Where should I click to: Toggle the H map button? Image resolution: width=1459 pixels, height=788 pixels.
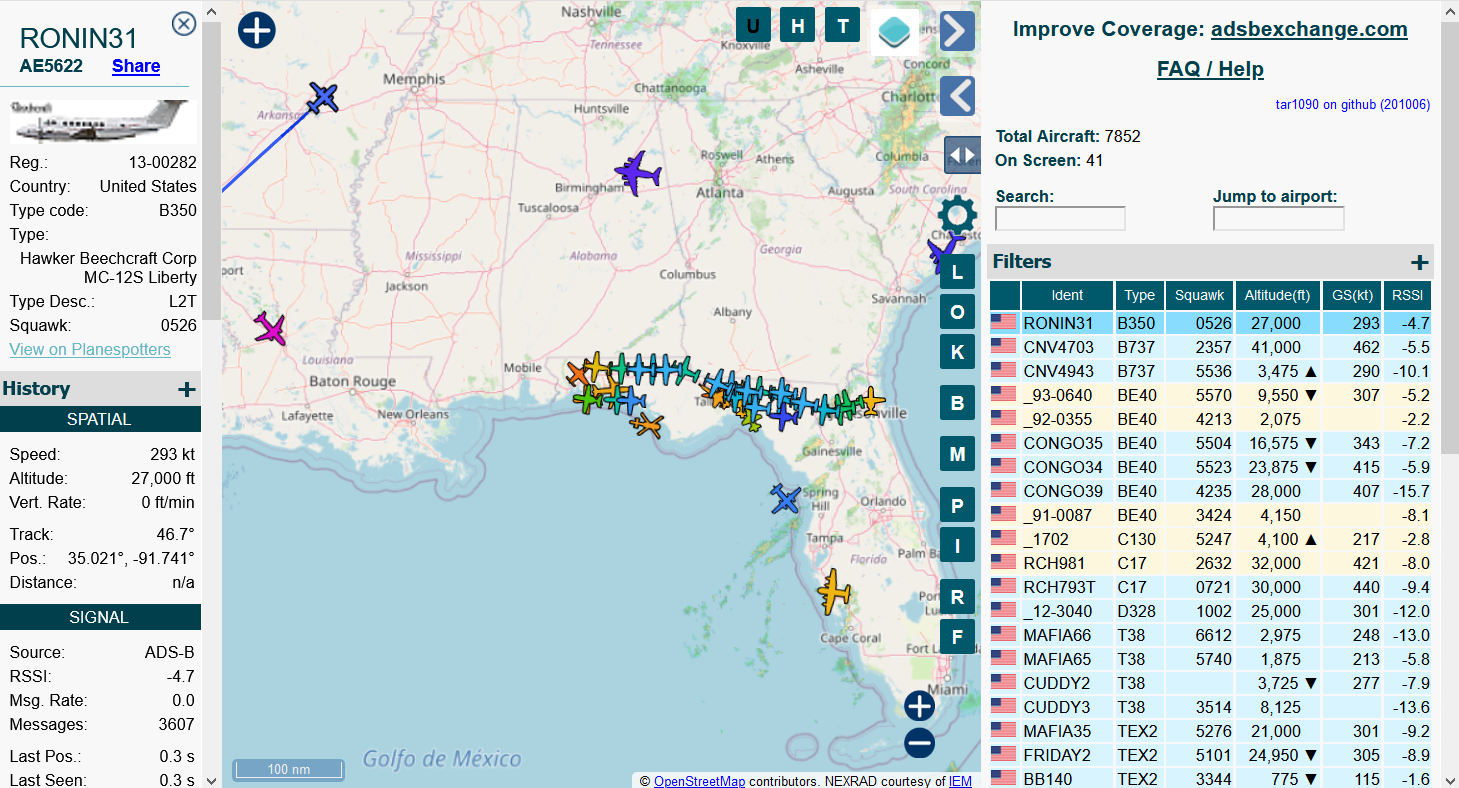[798, 26]
